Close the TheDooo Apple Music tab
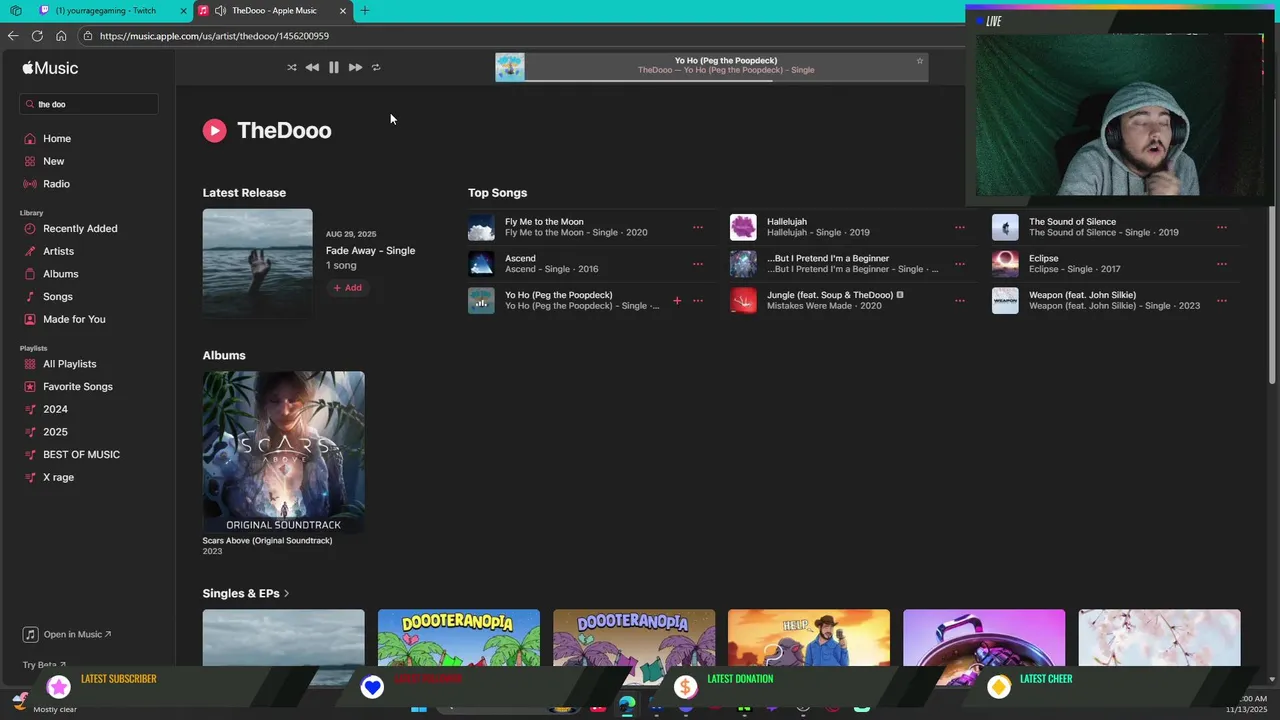1280x720 pixels. tap(343, 10)
